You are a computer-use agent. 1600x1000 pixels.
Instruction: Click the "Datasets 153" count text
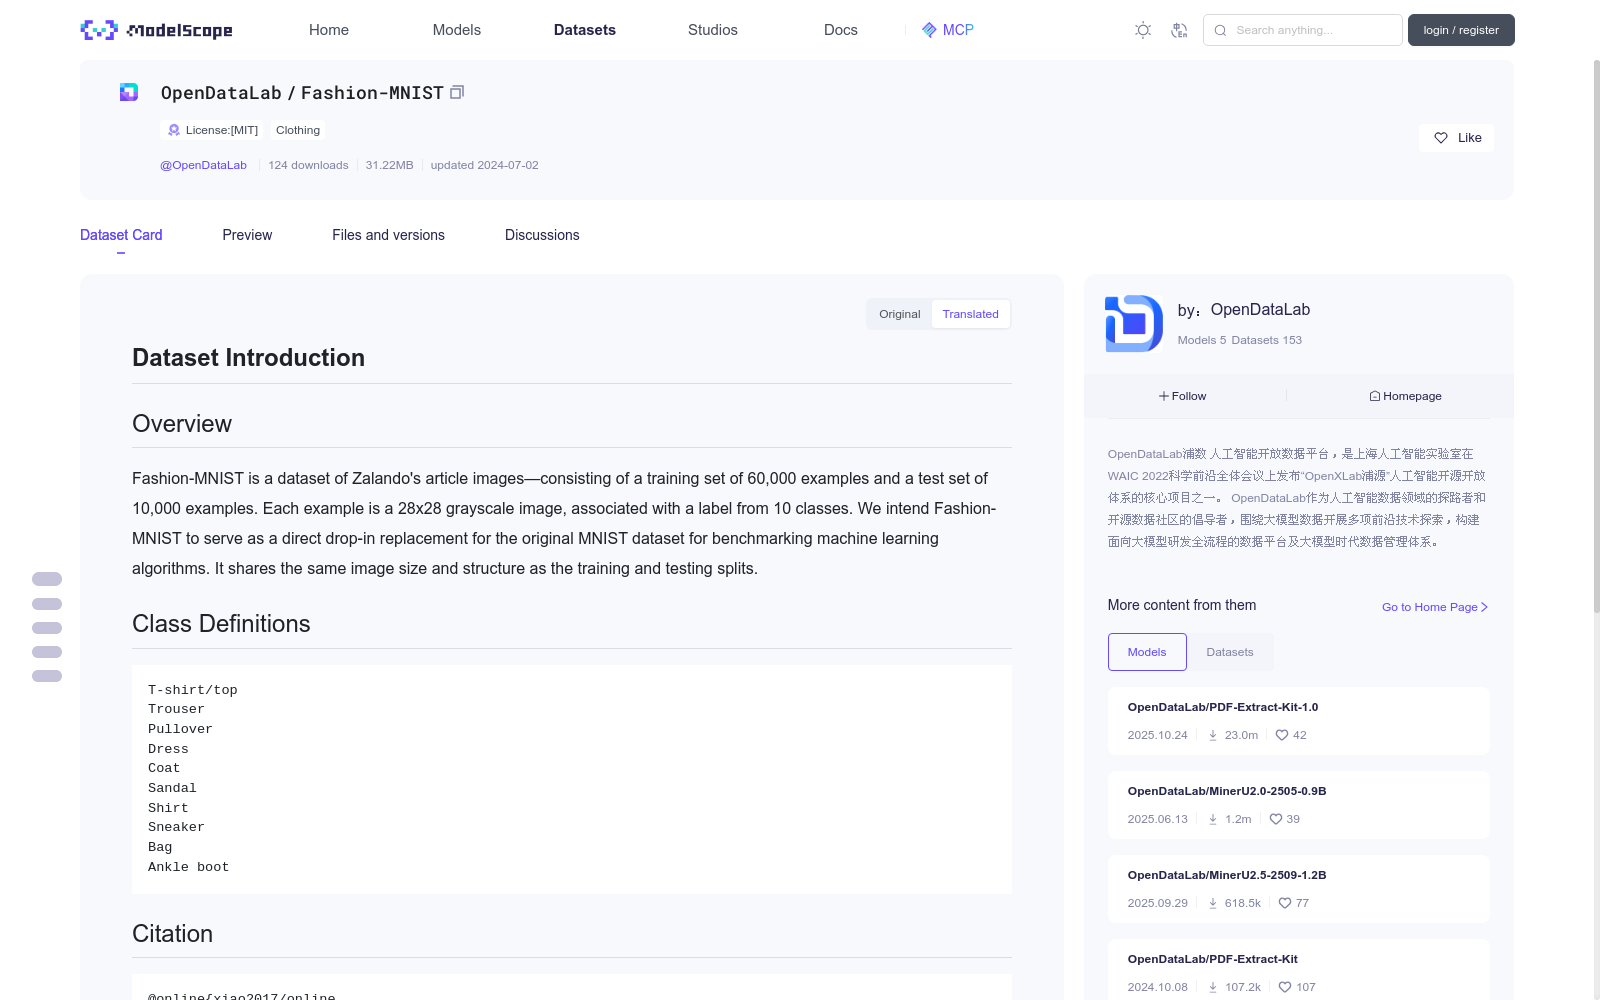[x=1267, y=340]
